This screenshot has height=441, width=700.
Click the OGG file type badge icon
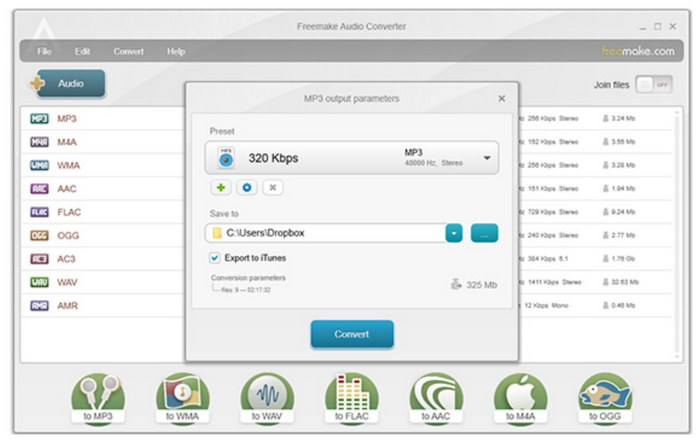coord(39,235)
